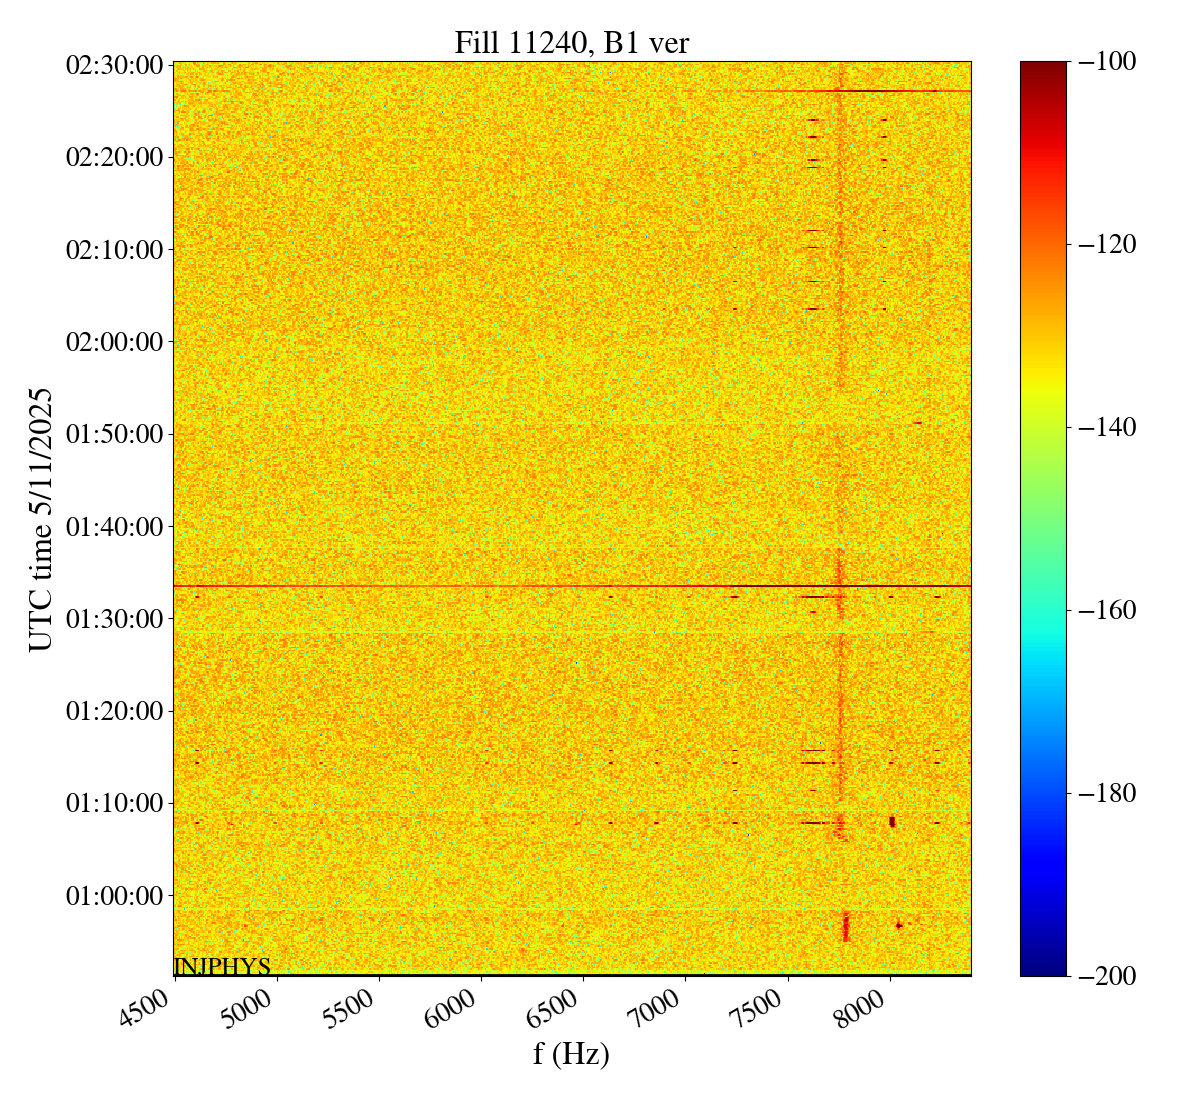Screen dimensions: 1200x1100
Task: Select the 02:00:00 time tick label
Action: tap(114, 342)
